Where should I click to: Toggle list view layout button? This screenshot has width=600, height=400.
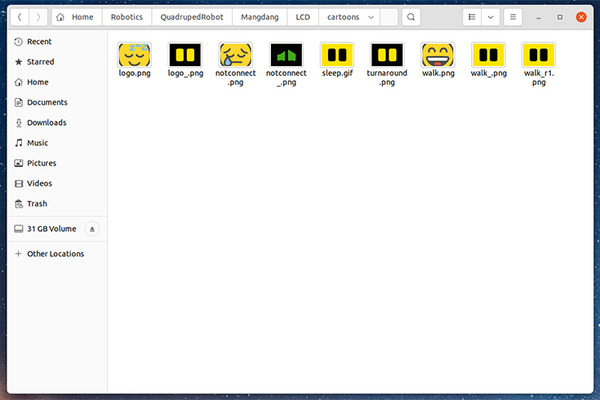tap(472, 17)
